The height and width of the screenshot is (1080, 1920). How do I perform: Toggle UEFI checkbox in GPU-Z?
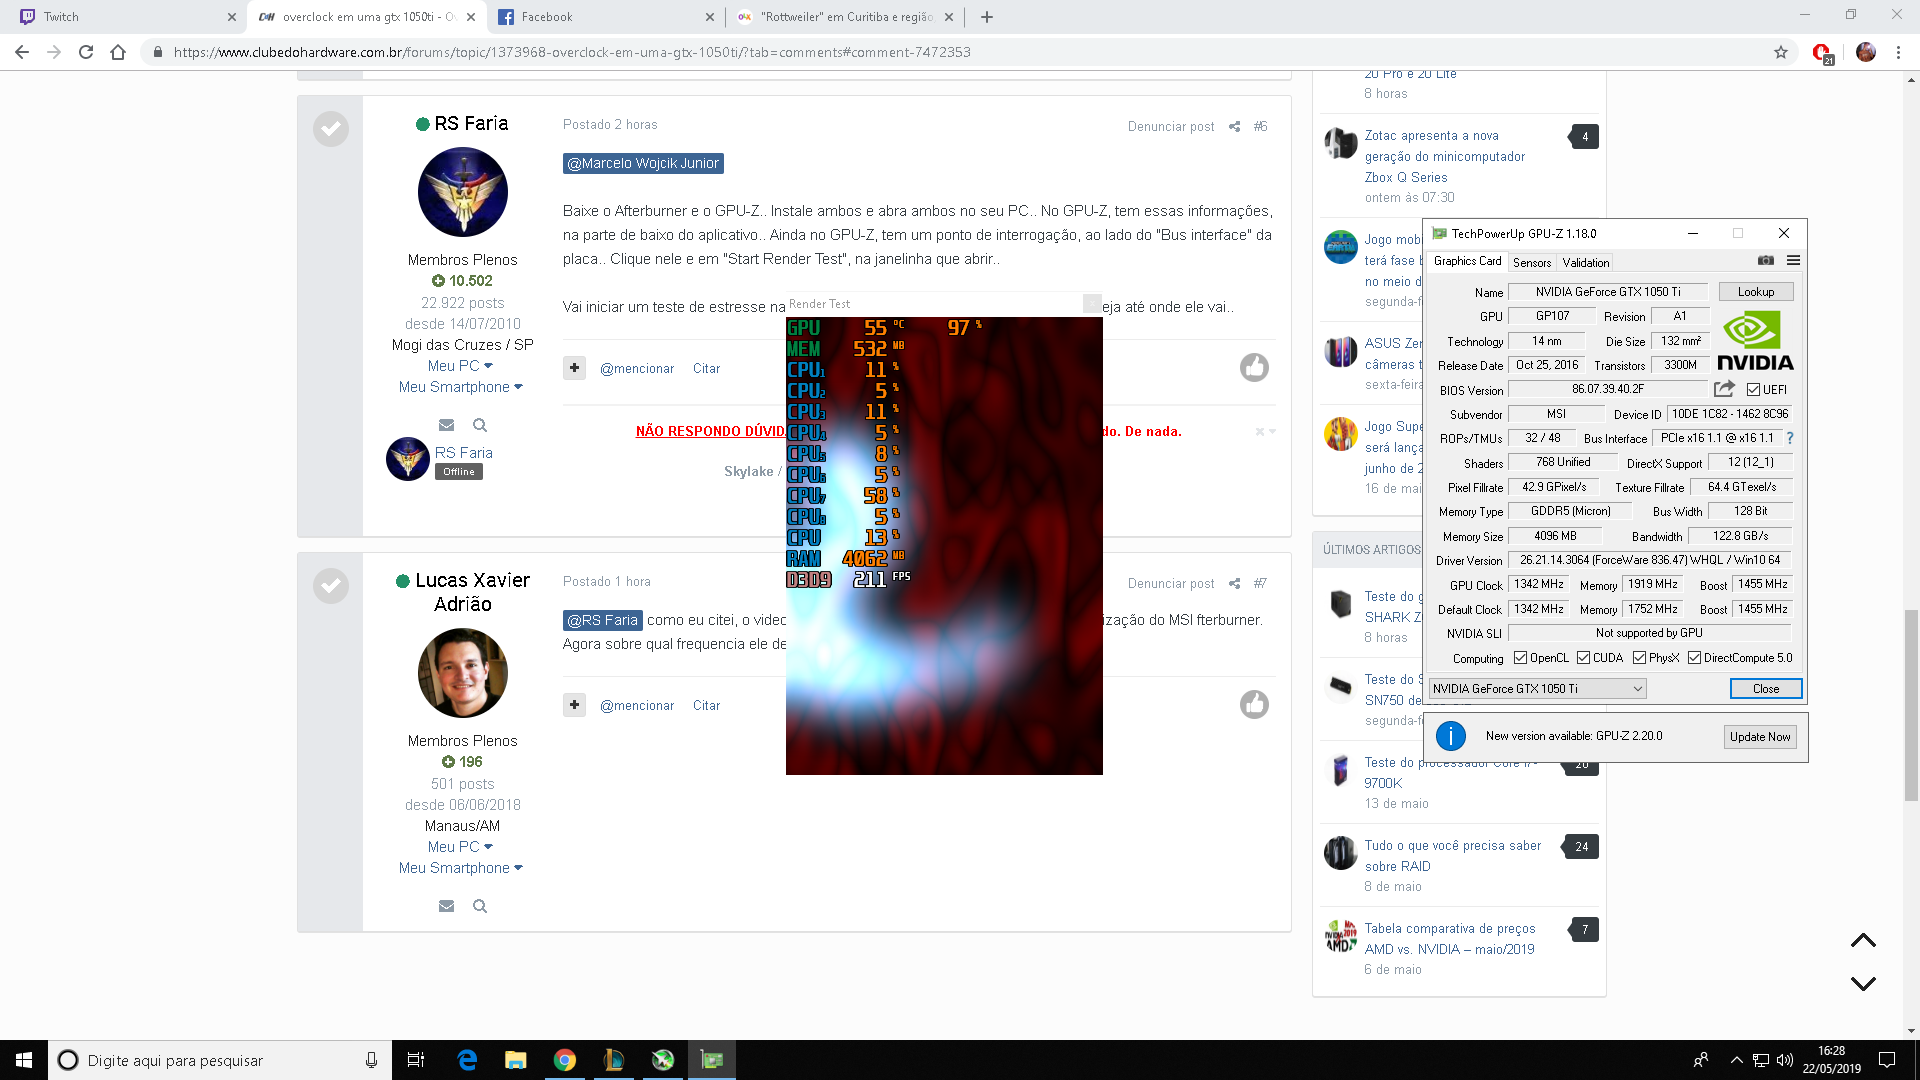(x=1753, y=390)
